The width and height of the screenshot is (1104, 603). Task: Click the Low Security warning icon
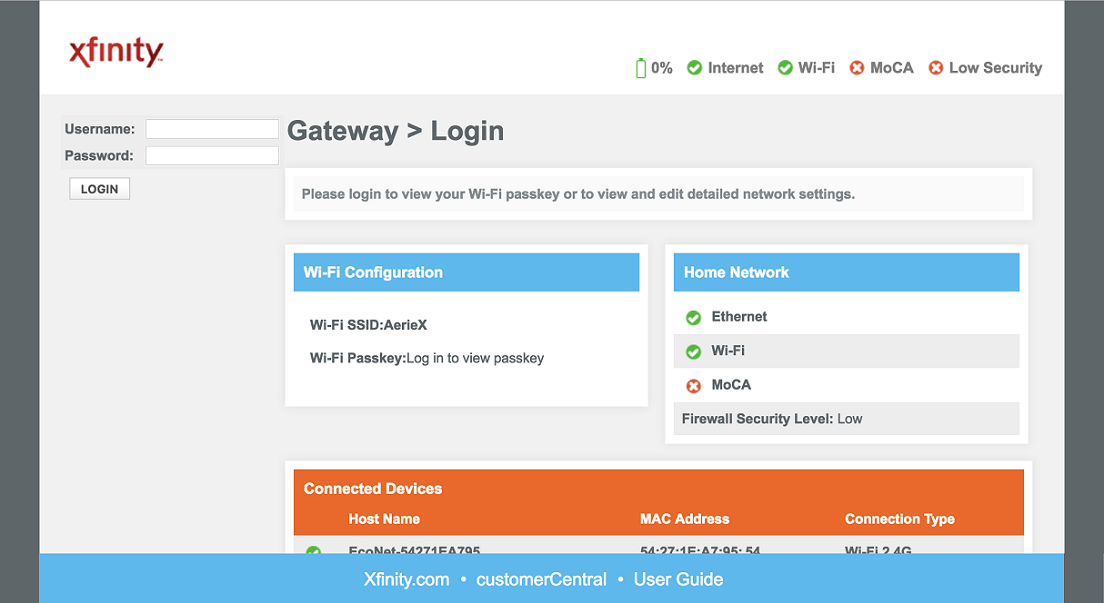click(935, 67)
